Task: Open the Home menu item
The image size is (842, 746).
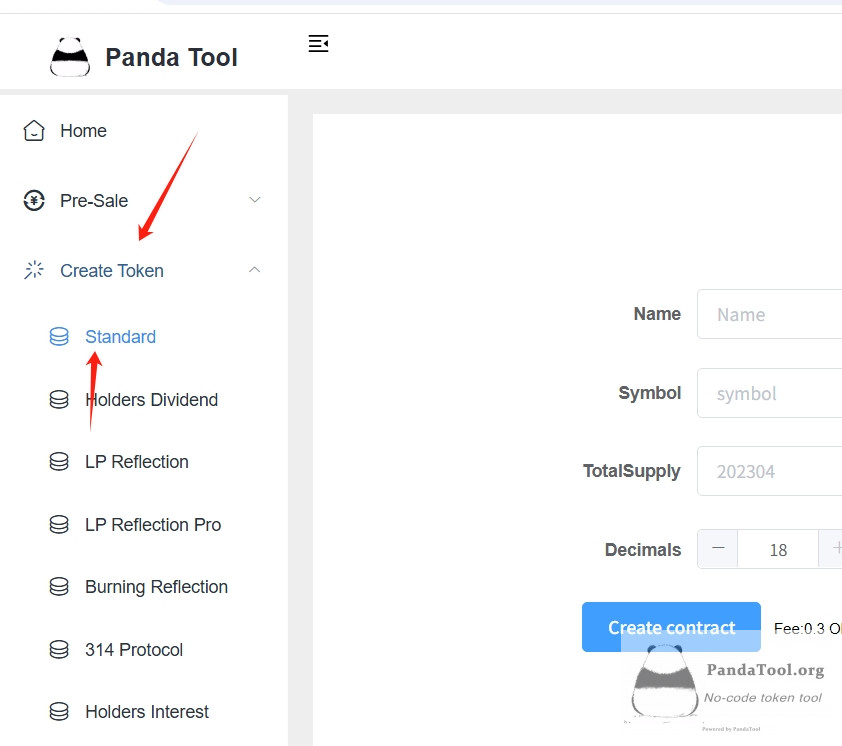Action: point(144,131)
